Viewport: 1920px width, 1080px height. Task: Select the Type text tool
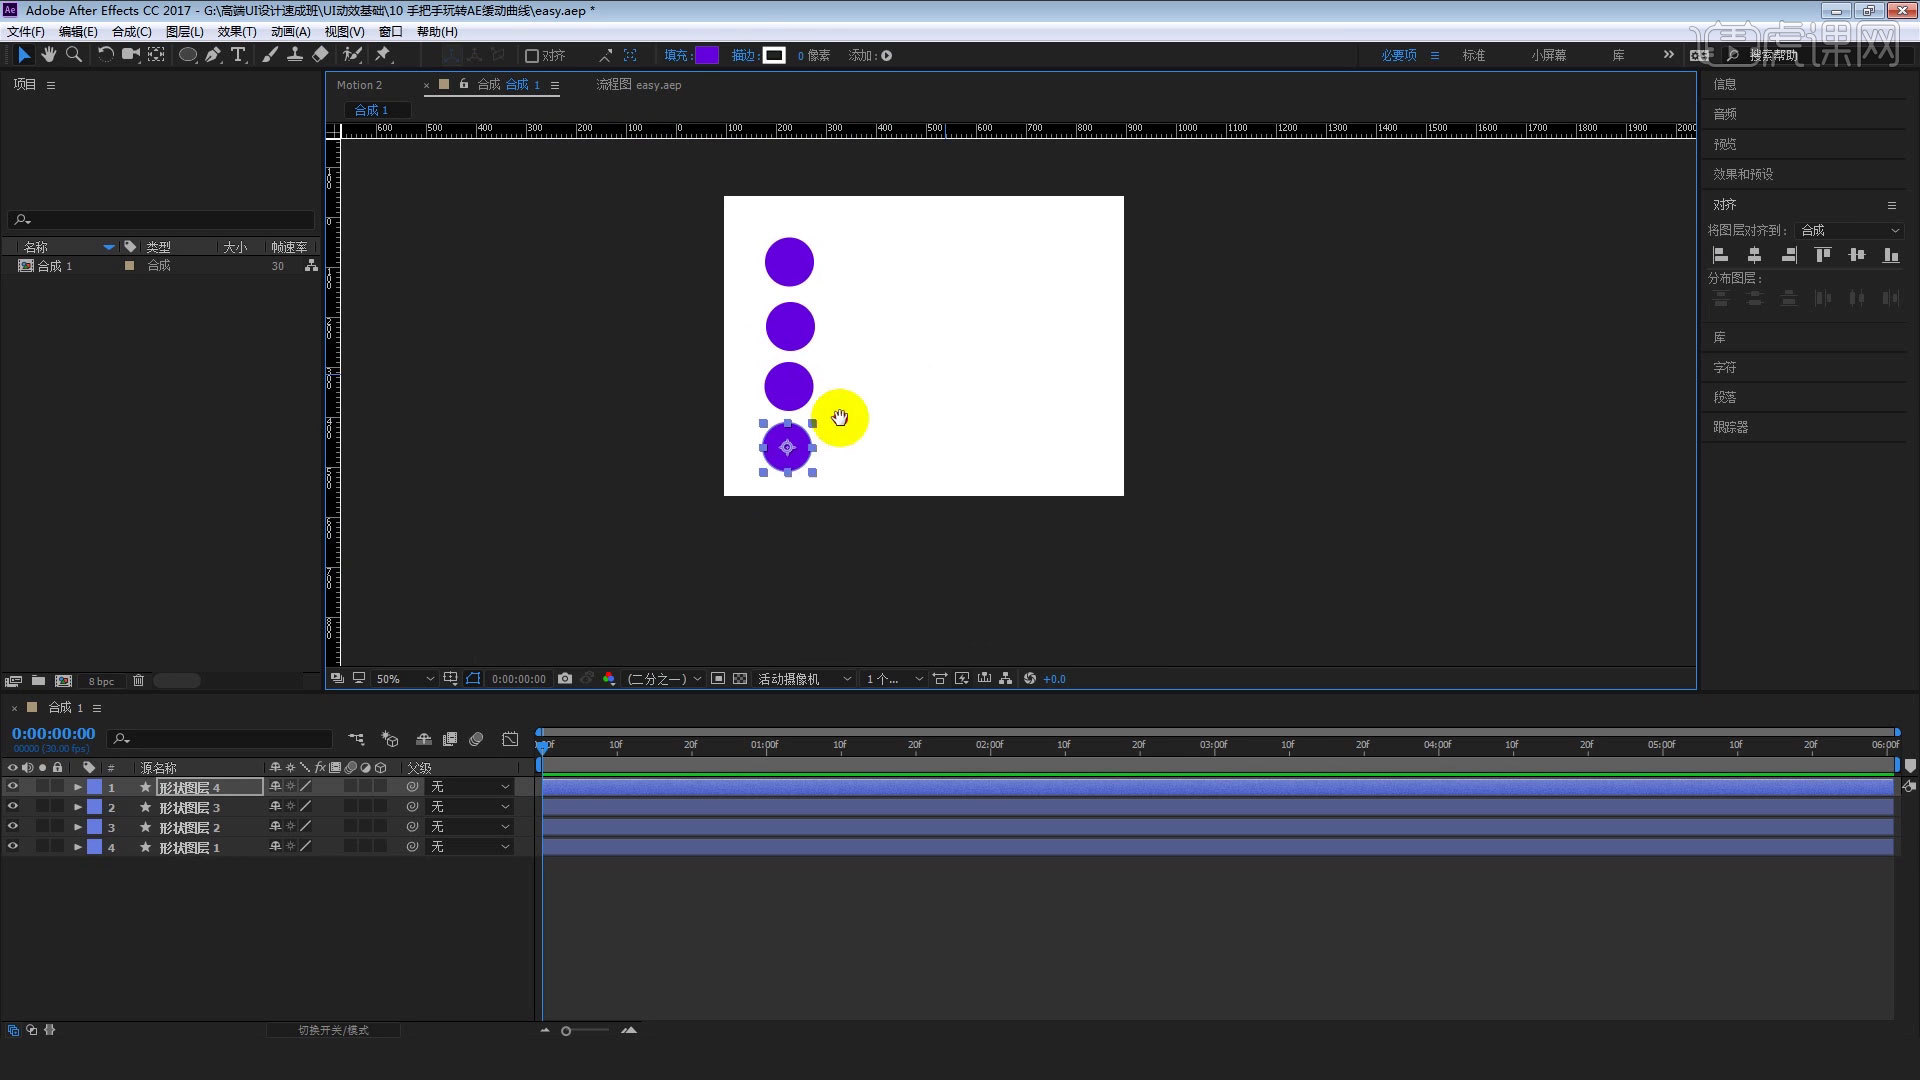pyautogui.click(x=238, y=55)
